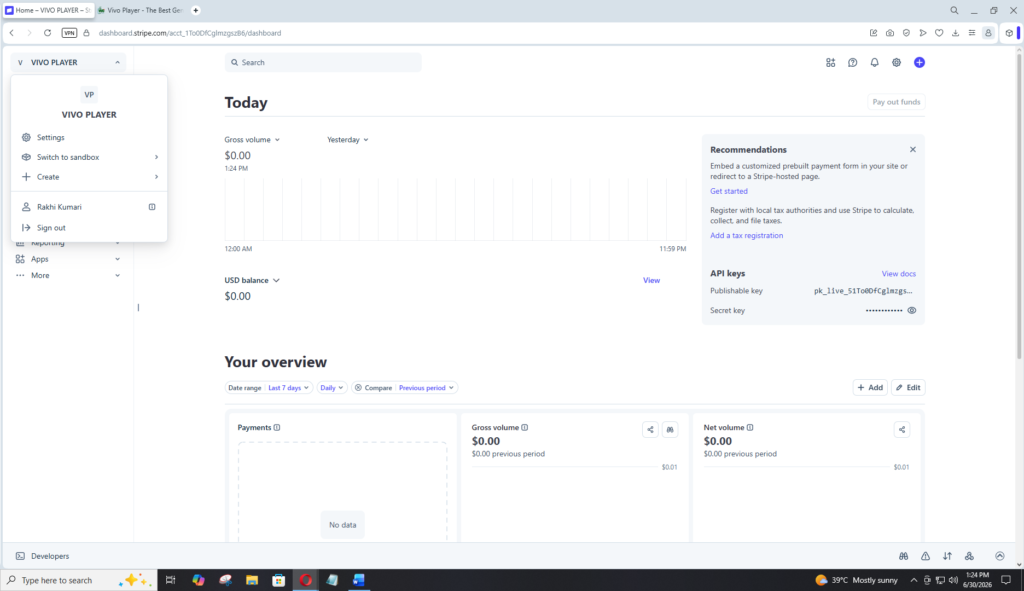Show info for Payments chart
Screen dimensions: 1024x591
(277, 428)
